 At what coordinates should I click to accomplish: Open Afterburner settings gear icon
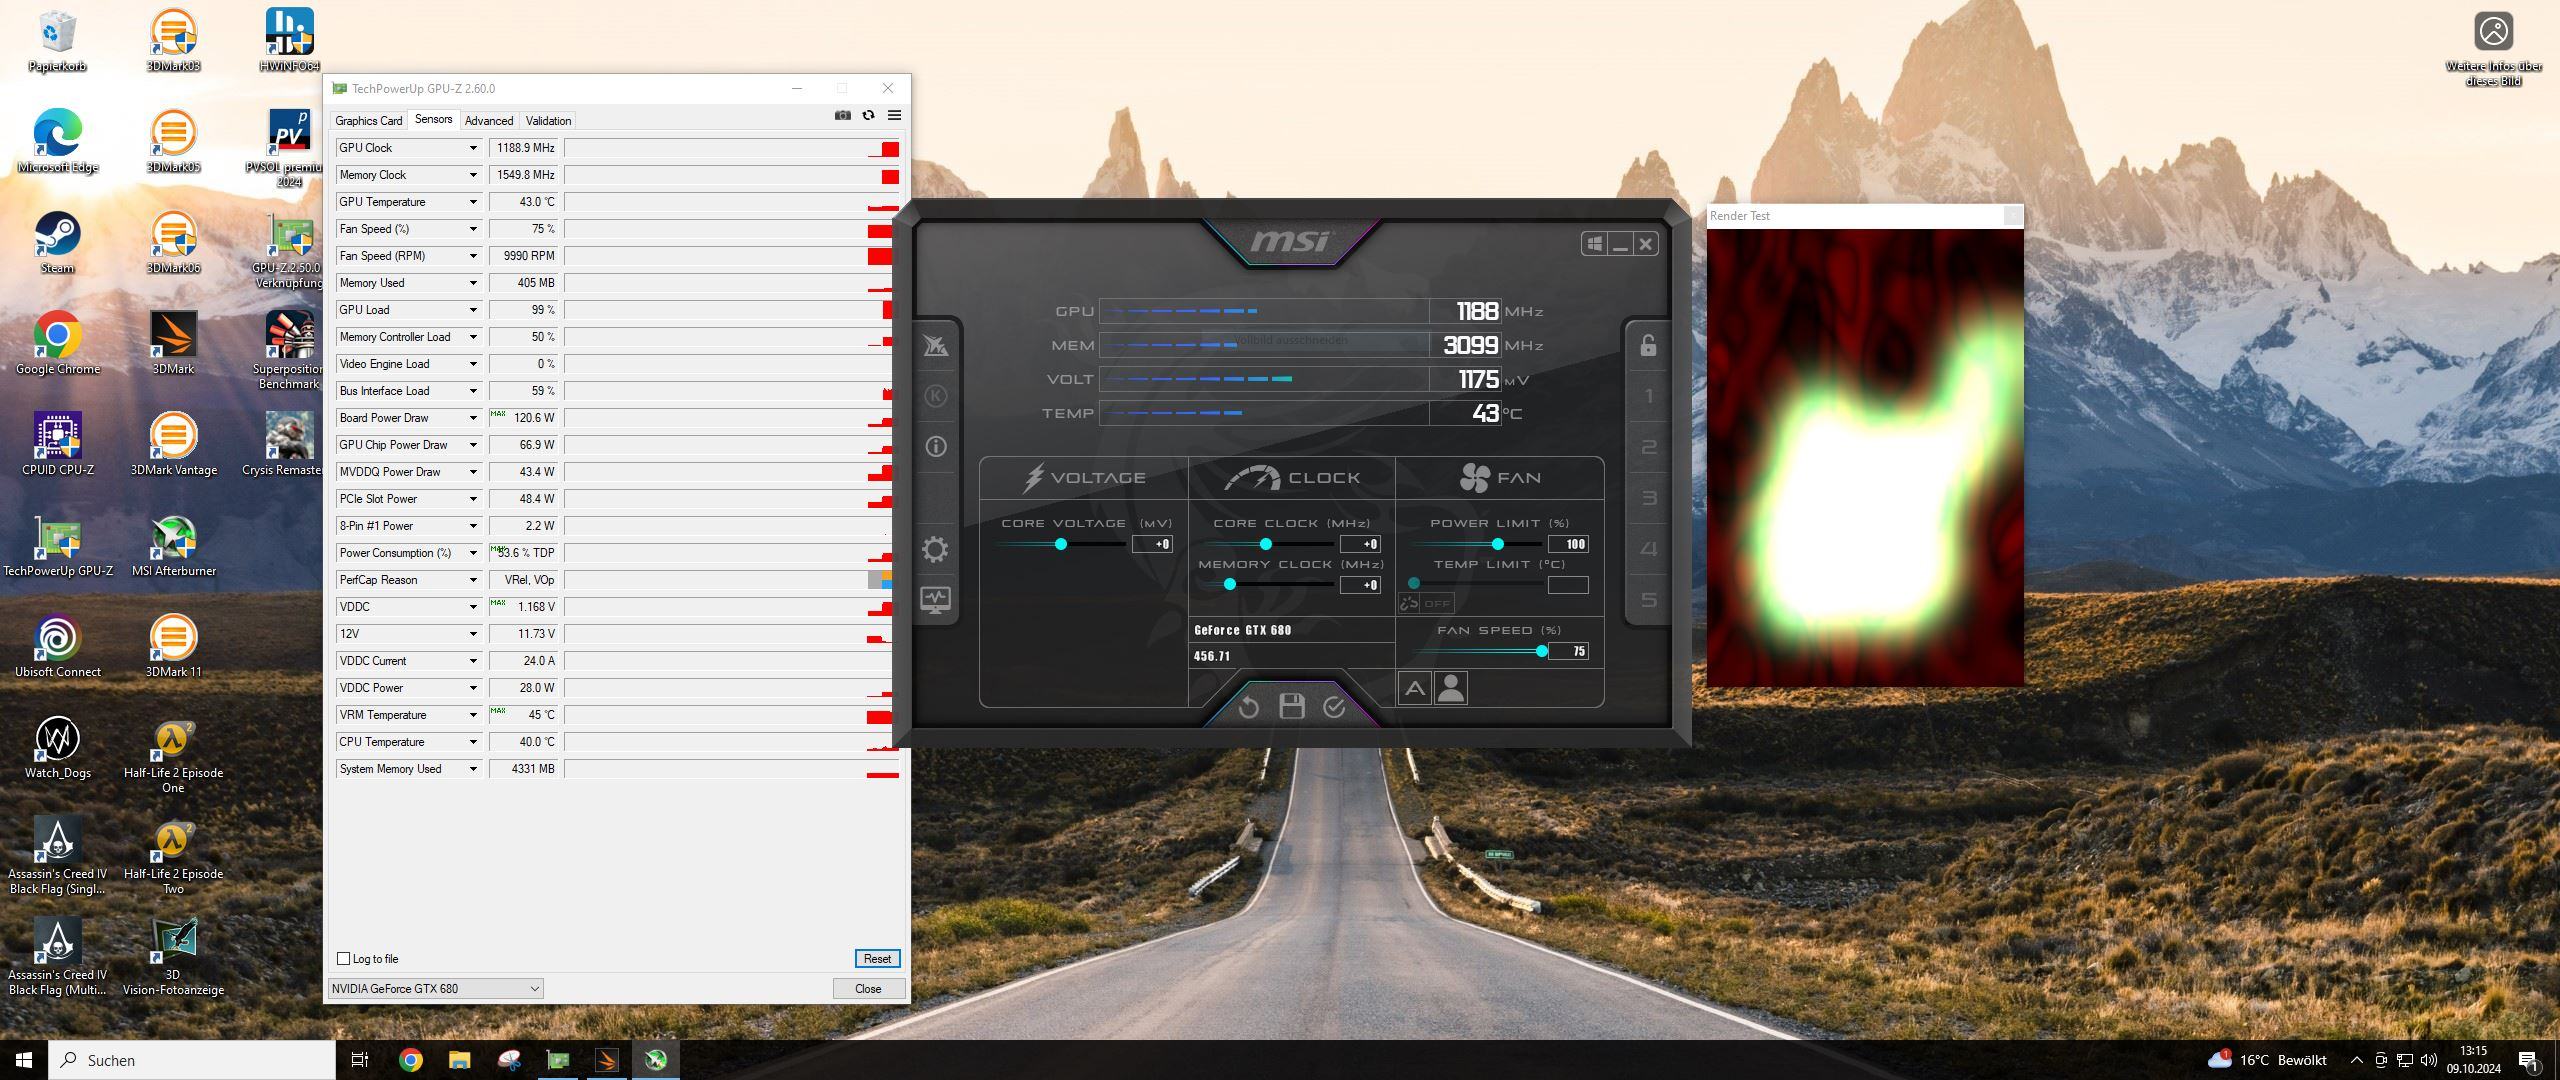point(935,549)
